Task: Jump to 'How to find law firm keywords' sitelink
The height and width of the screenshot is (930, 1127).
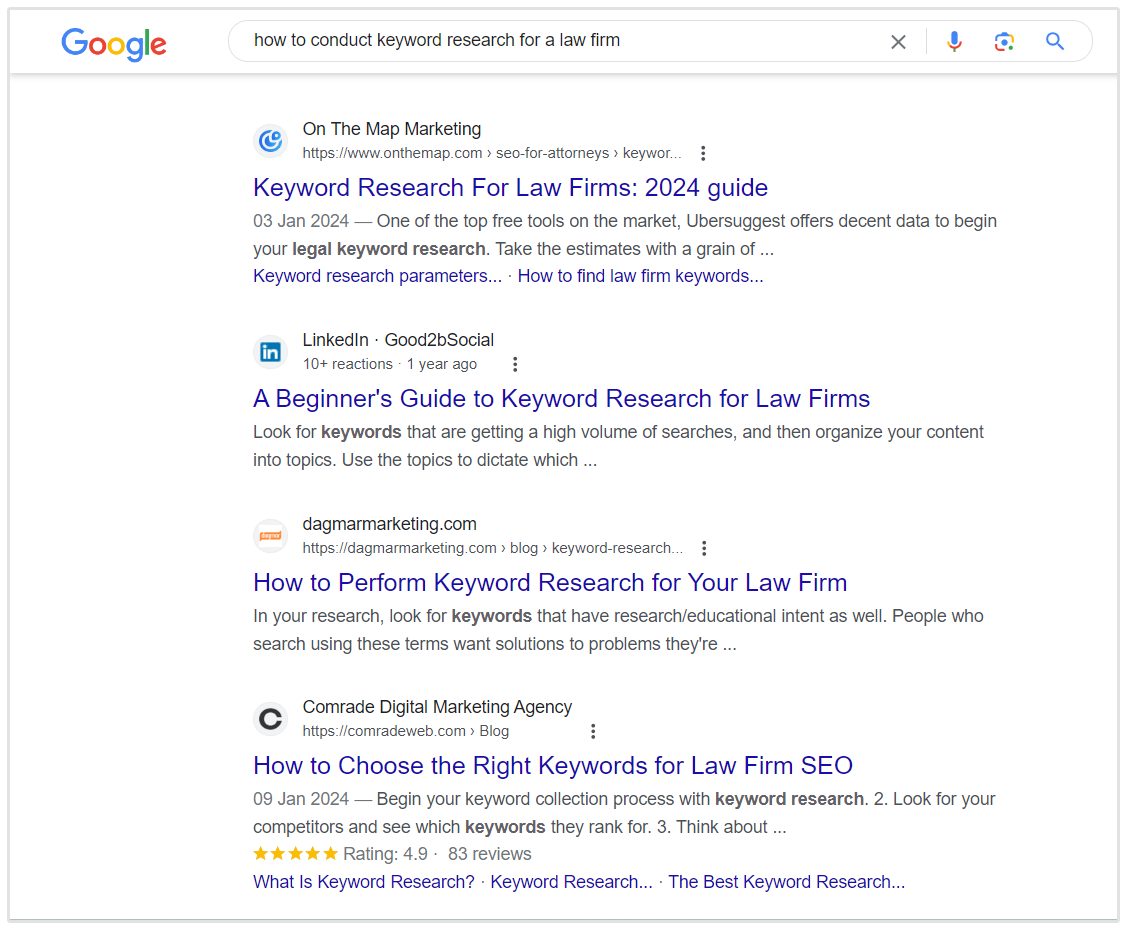Action: [x=640, y=277]
